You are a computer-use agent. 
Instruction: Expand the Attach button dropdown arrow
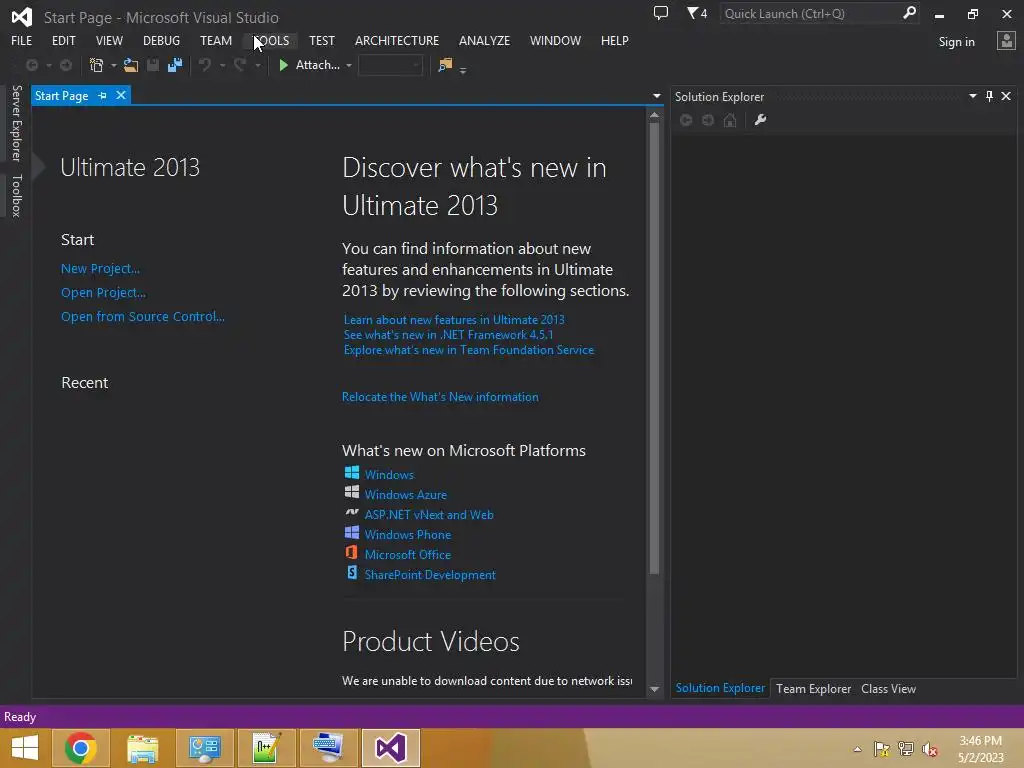[x=349, y=66]
